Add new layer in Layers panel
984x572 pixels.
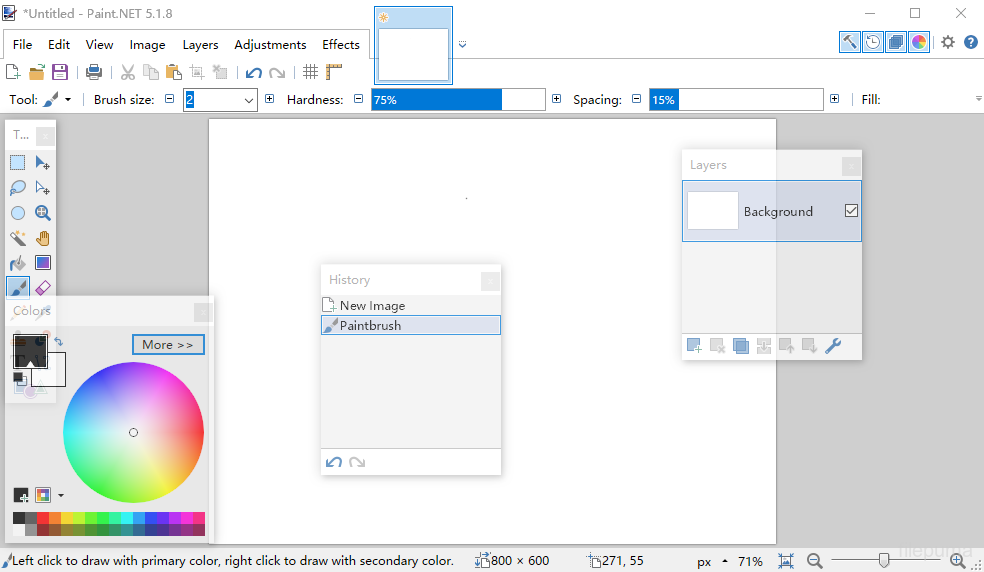[694, 345]
